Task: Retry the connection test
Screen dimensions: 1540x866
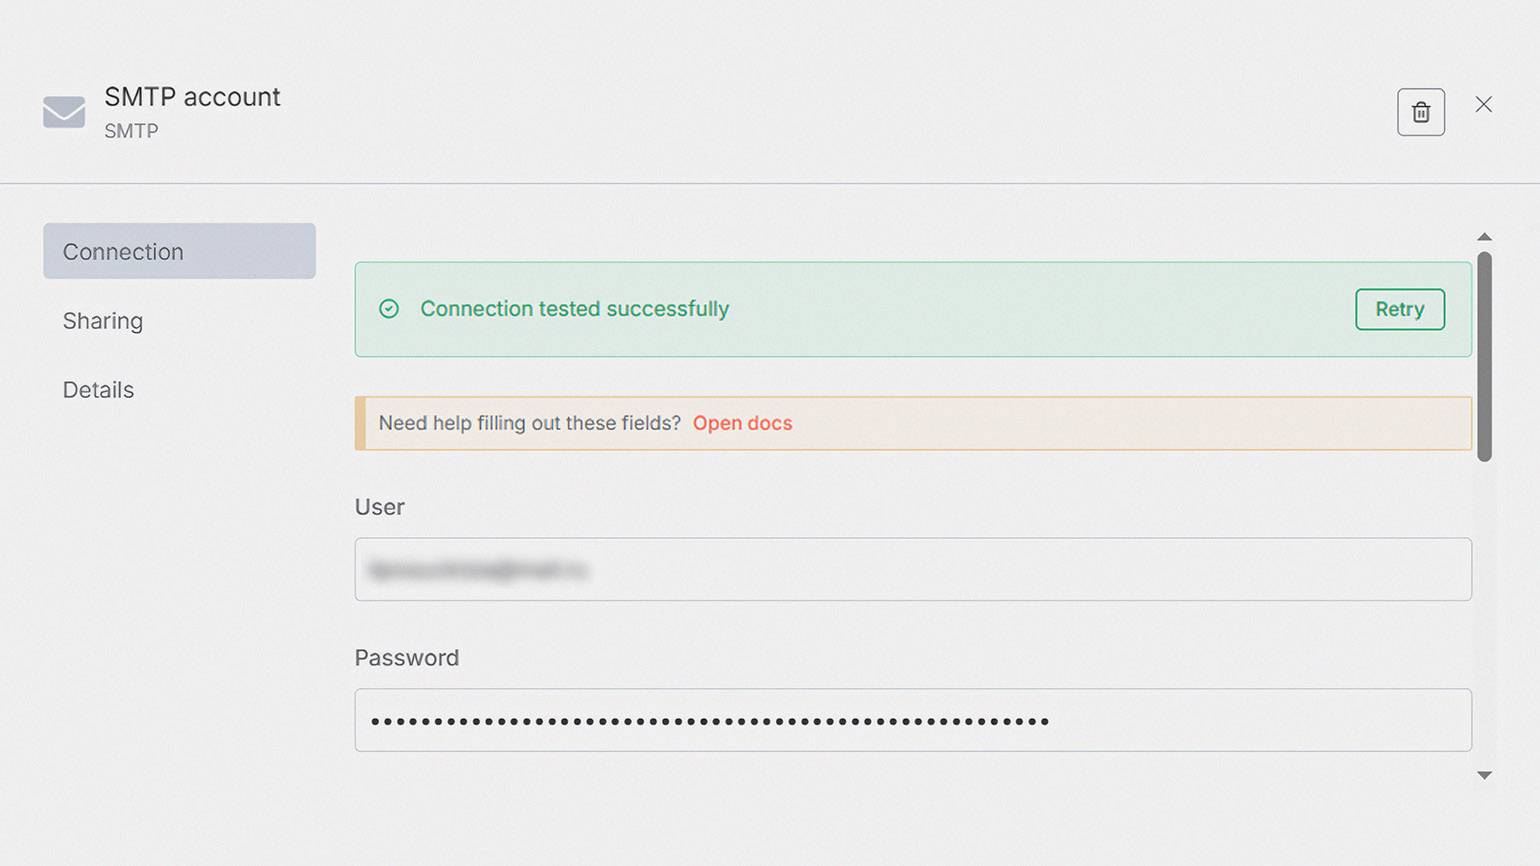Action: (x=1399, y=309)
